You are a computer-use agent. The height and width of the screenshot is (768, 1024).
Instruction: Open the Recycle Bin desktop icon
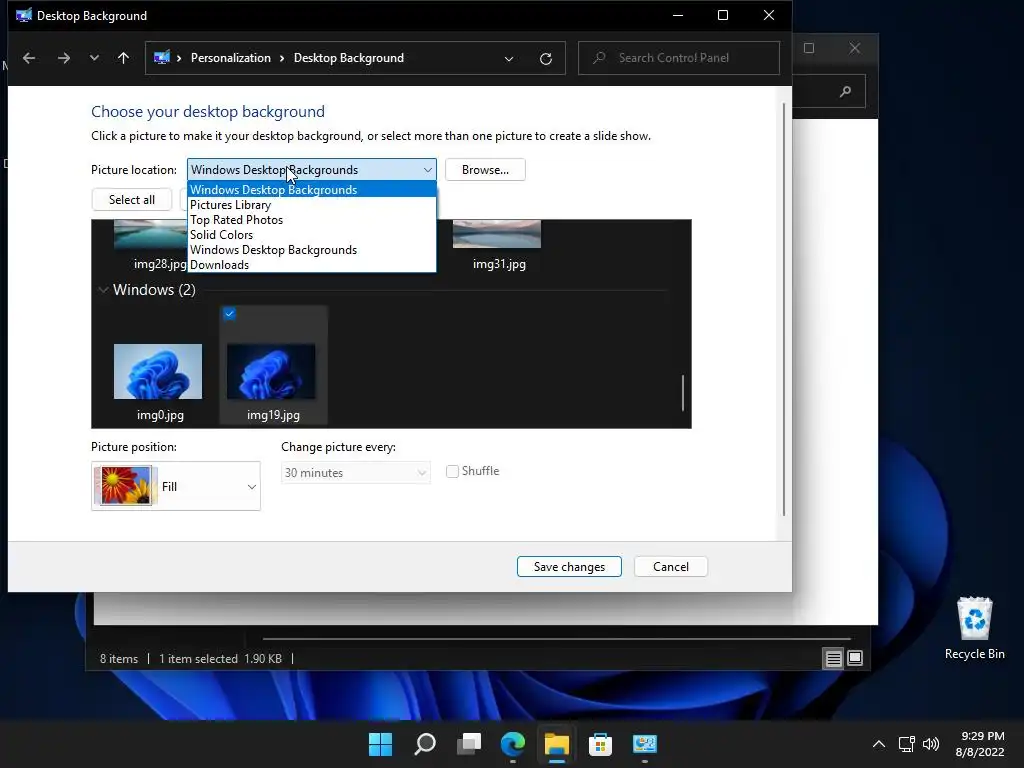coord(974,628)
